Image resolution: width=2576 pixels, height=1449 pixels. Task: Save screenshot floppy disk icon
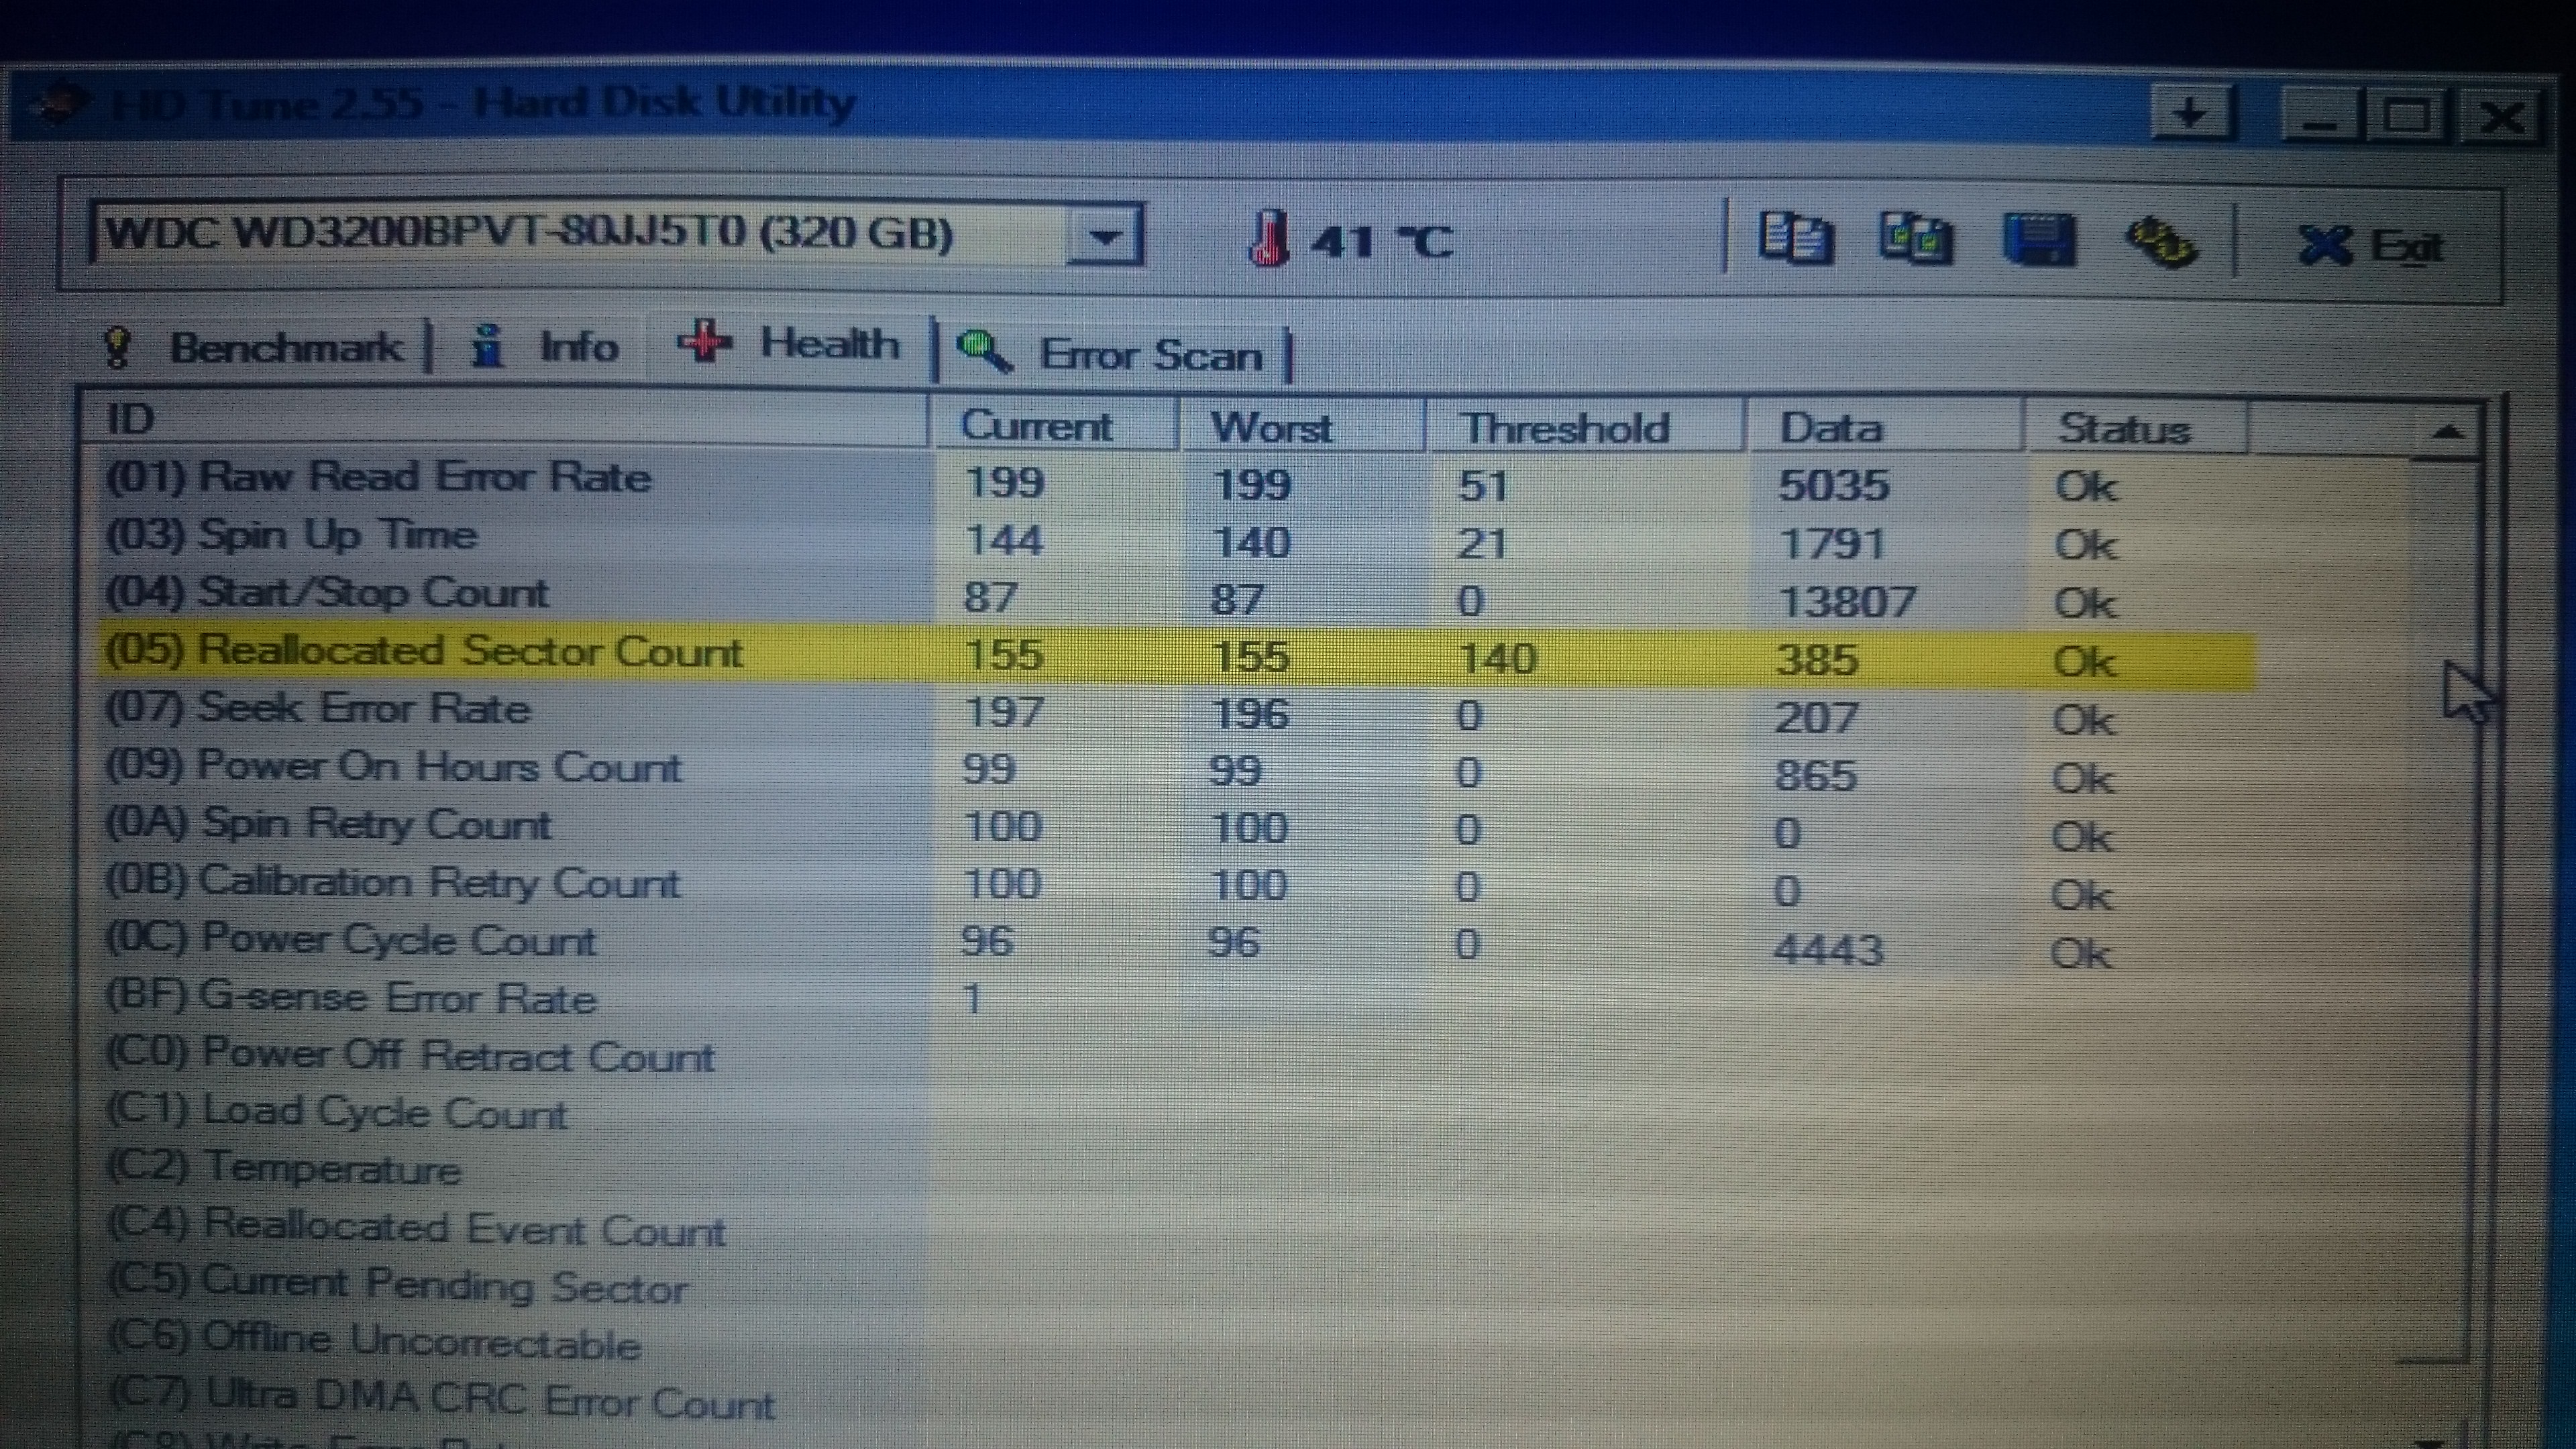coord(2039,240)
